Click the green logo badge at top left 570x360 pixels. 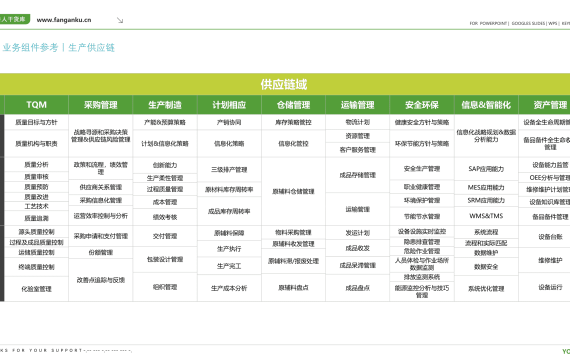(15, 19)
